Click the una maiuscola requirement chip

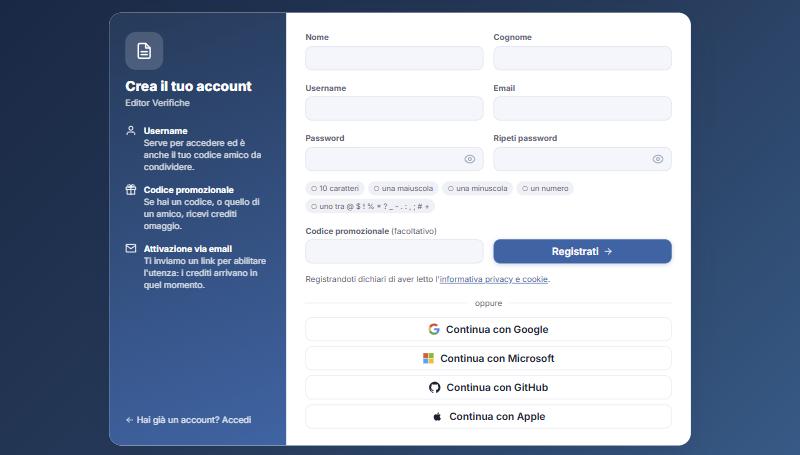[403, 188]
